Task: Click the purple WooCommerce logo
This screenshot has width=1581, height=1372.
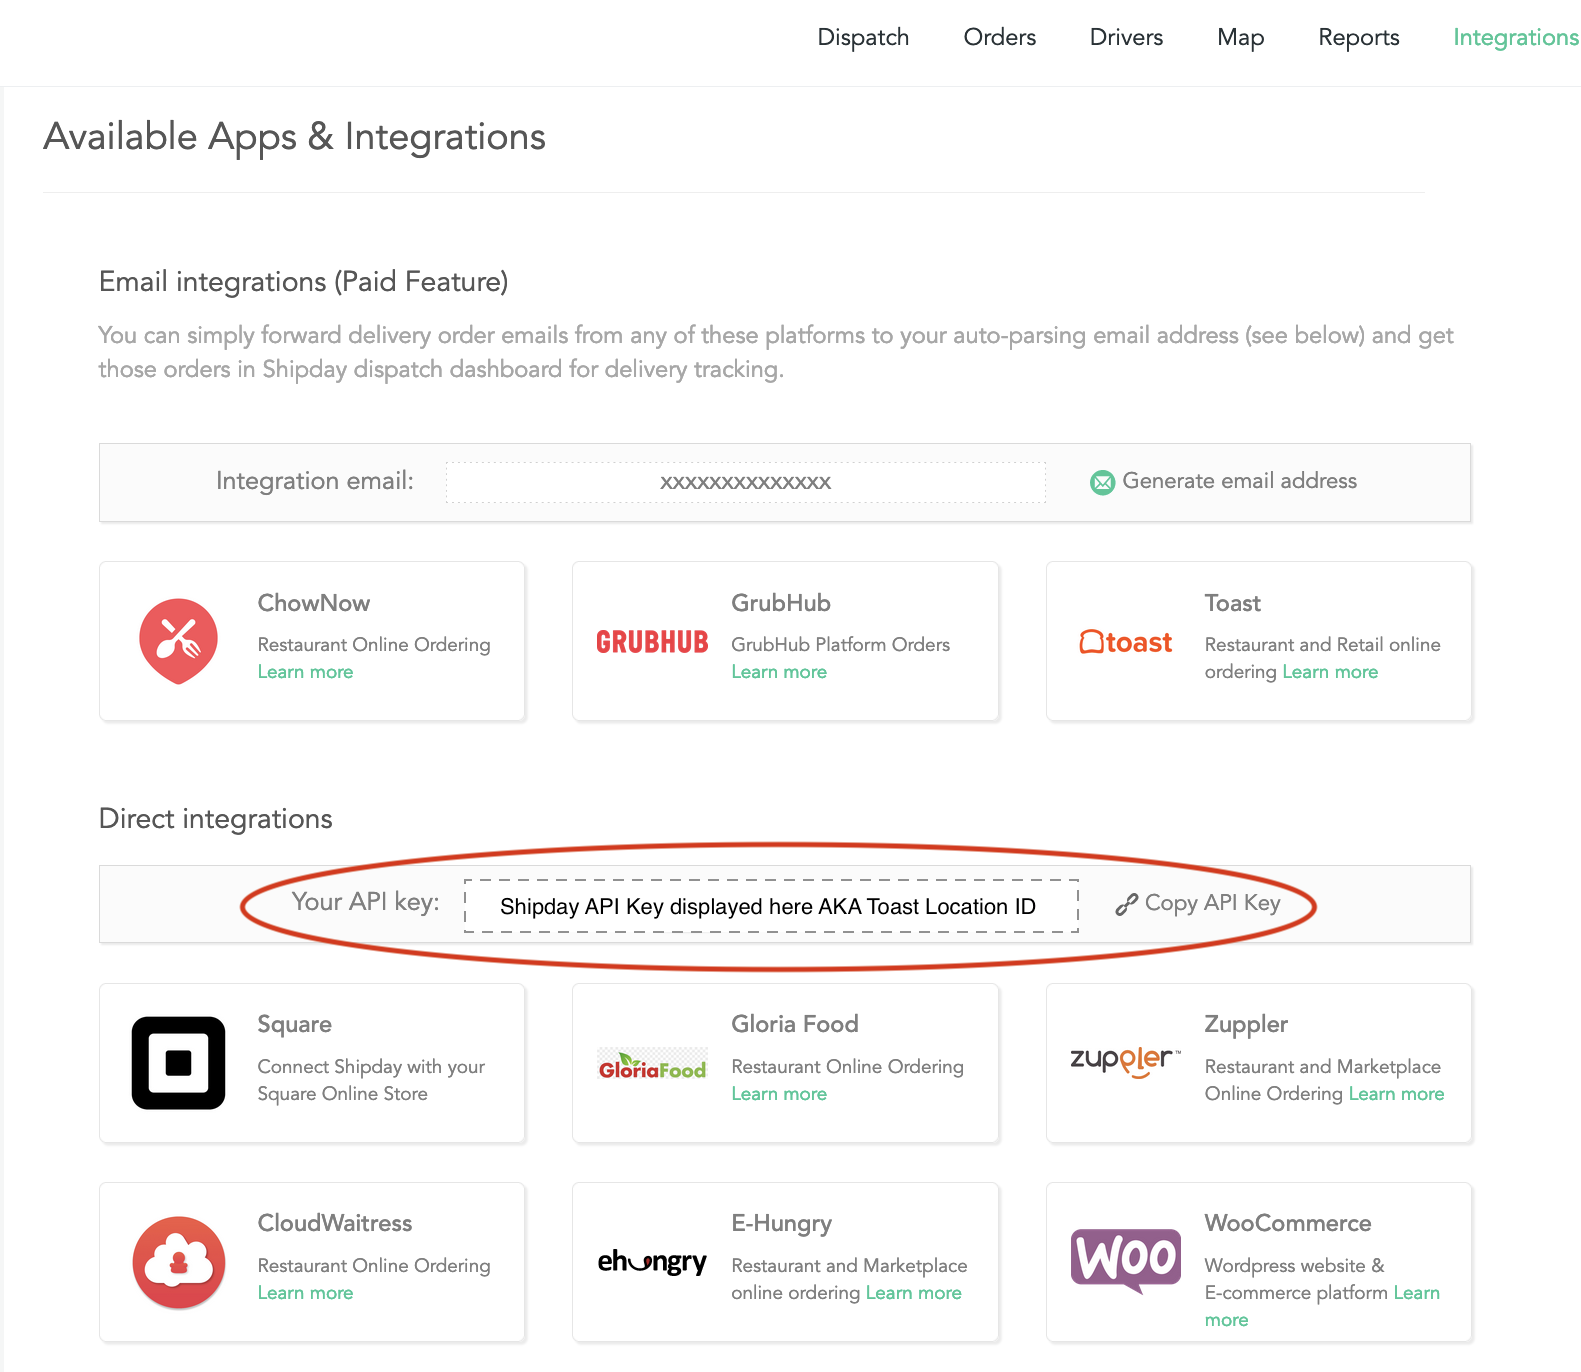Action: [1125, 1260]
